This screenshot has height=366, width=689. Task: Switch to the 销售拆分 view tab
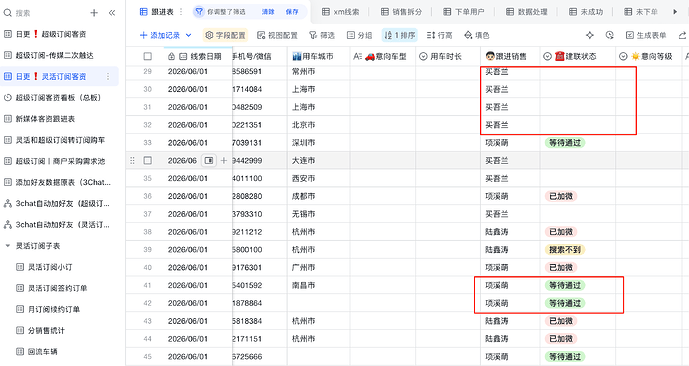tap(401, 12)
